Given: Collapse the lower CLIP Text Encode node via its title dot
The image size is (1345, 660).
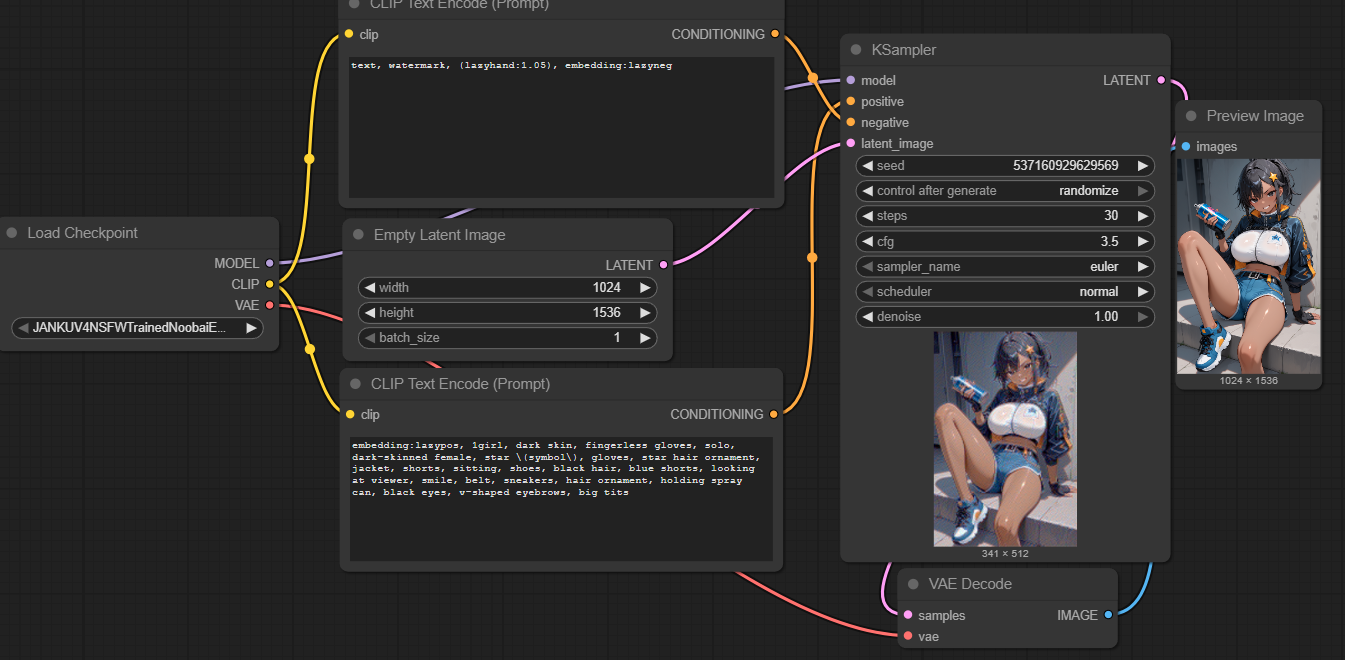Looking at the screenshot, I should coord(355,384).
